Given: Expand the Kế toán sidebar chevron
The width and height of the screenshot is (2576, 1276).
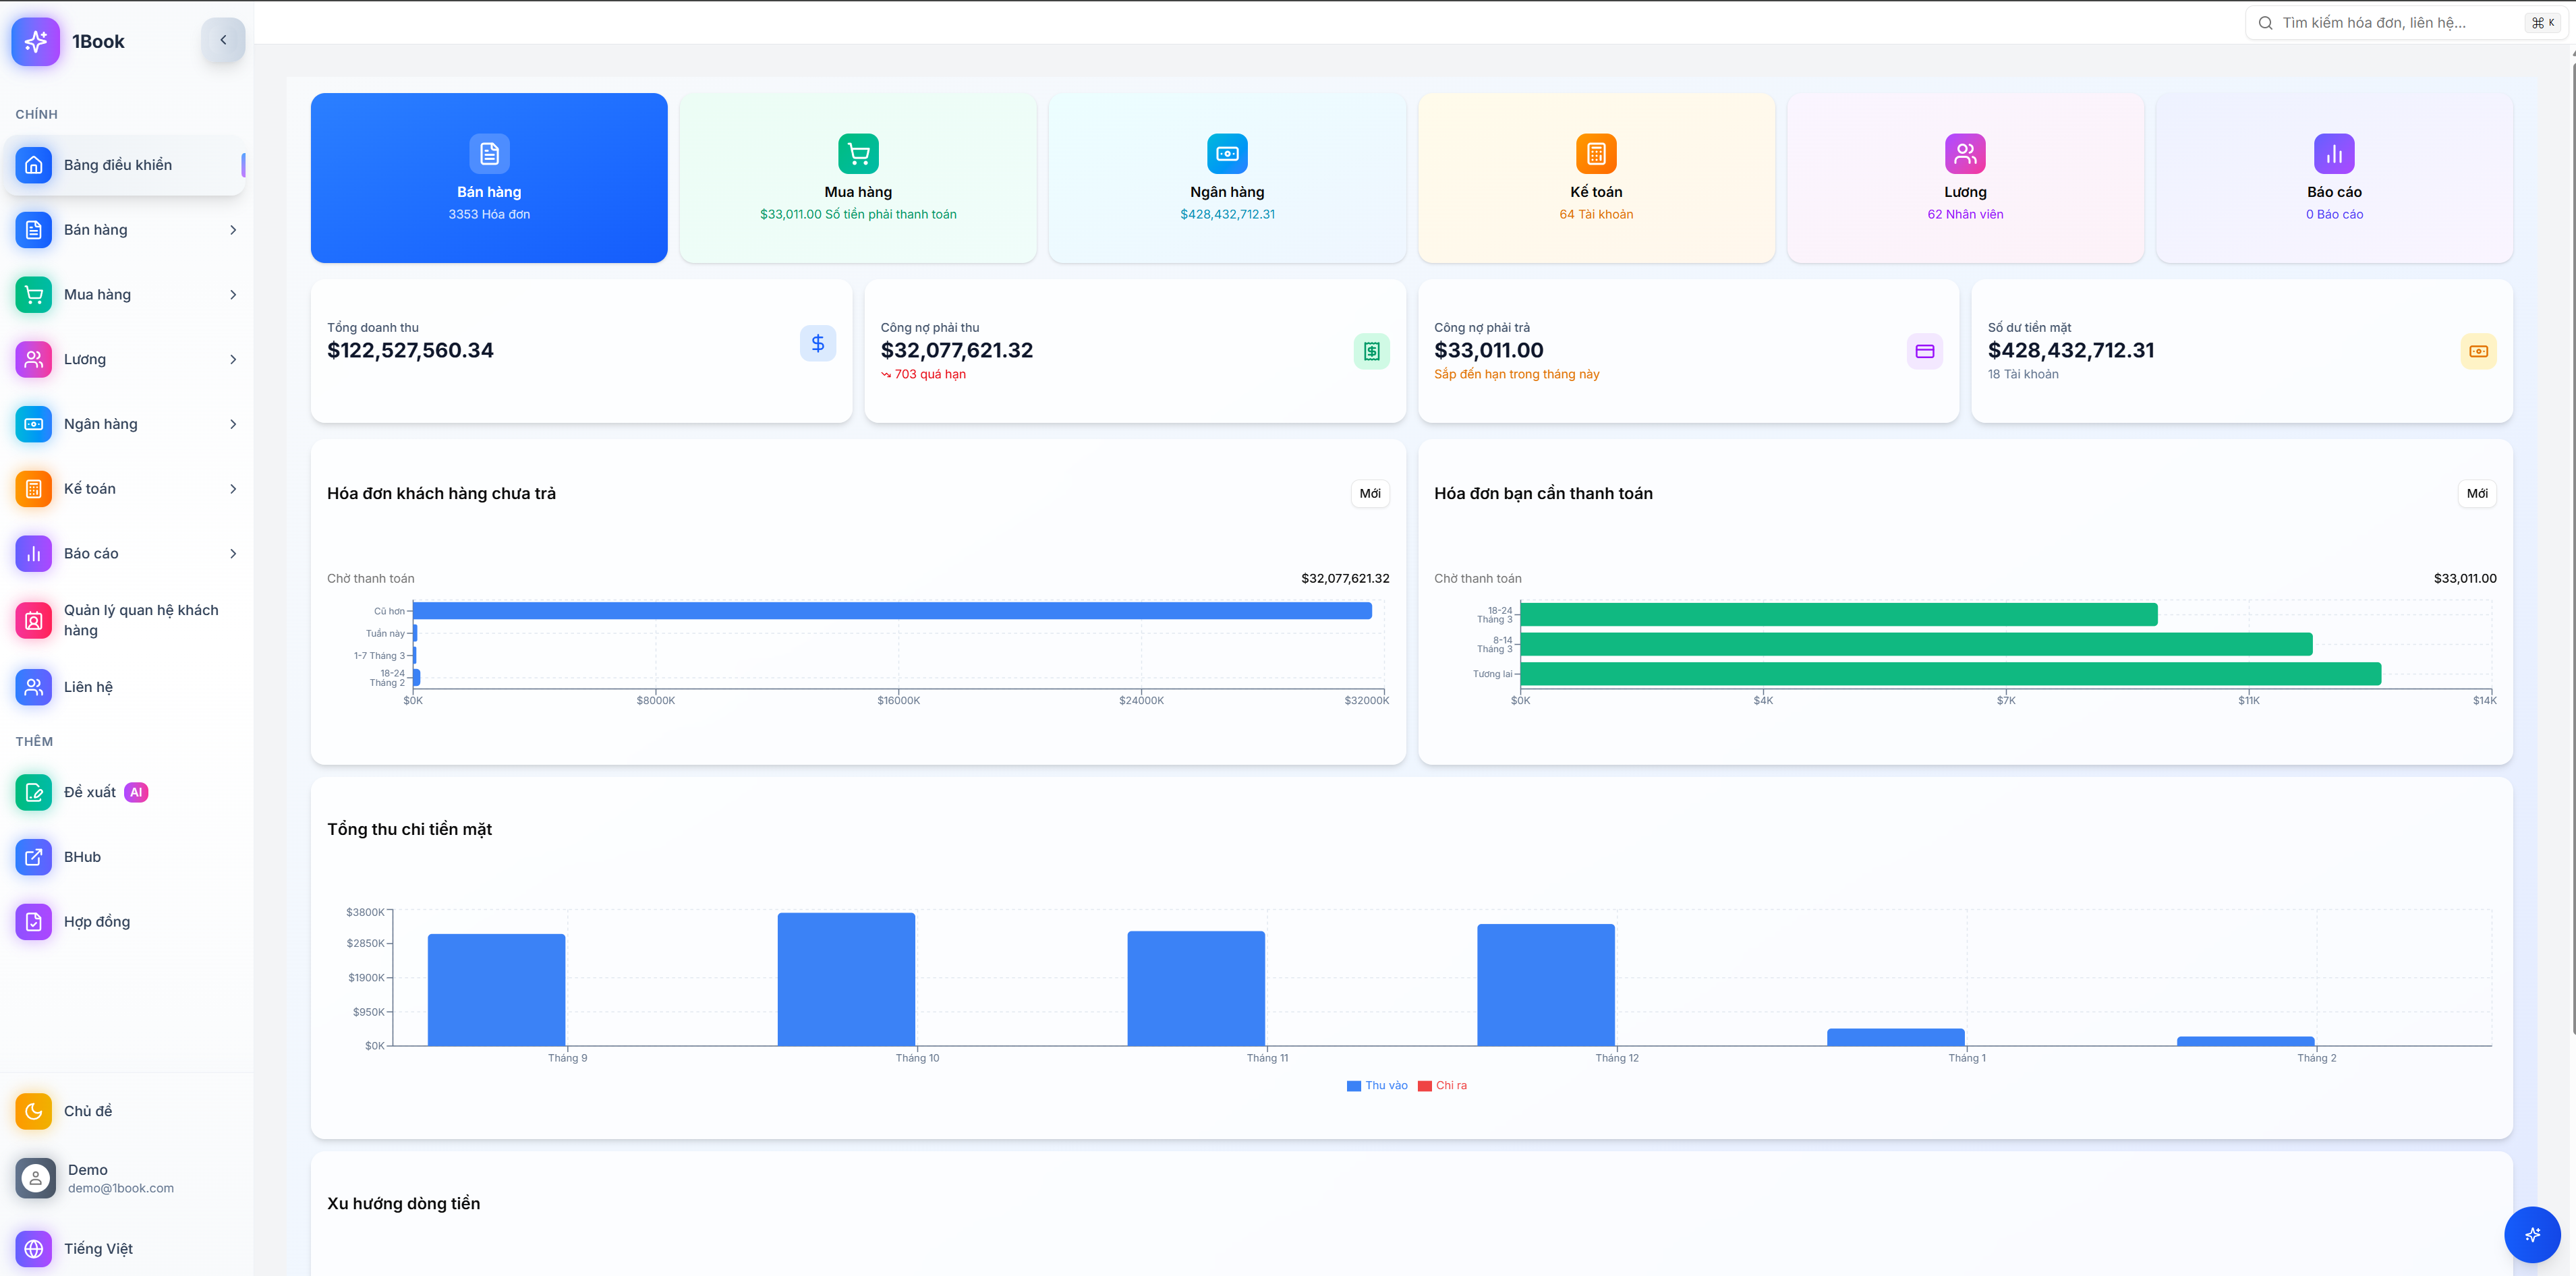Looking at the screenshot, I should point(233,489).
